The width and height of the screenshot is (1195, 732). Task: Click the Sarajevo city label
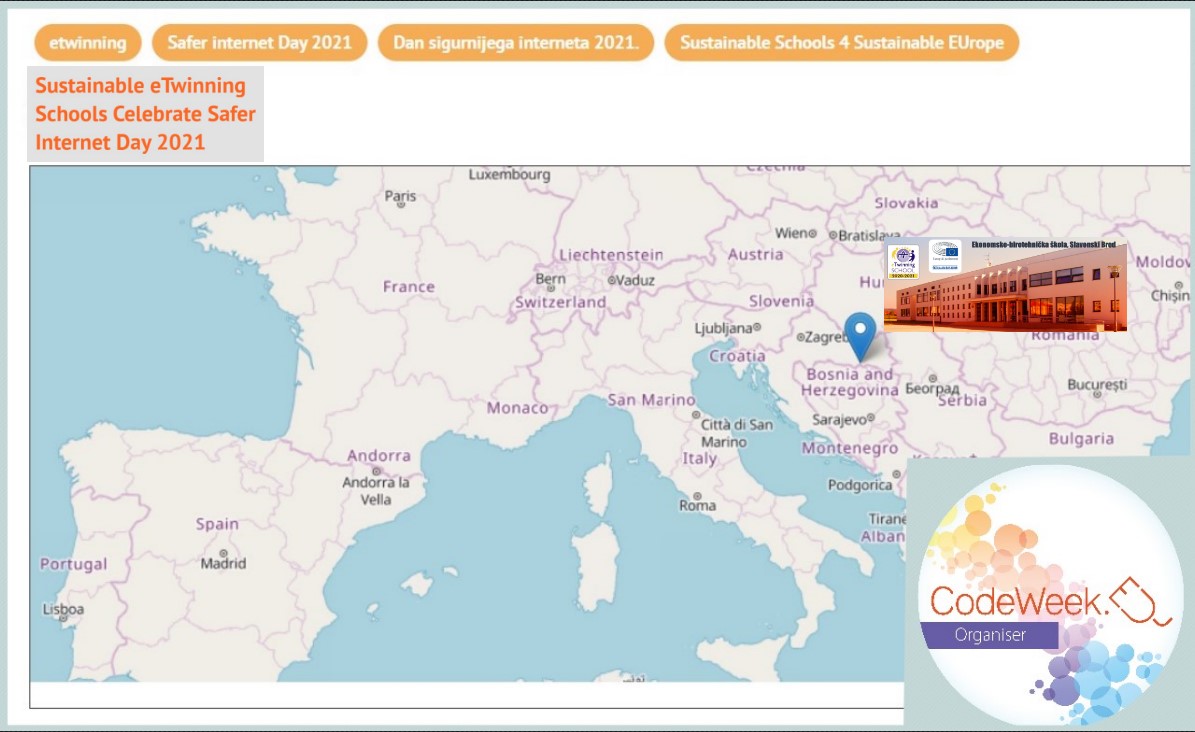(x=840, y=419)
